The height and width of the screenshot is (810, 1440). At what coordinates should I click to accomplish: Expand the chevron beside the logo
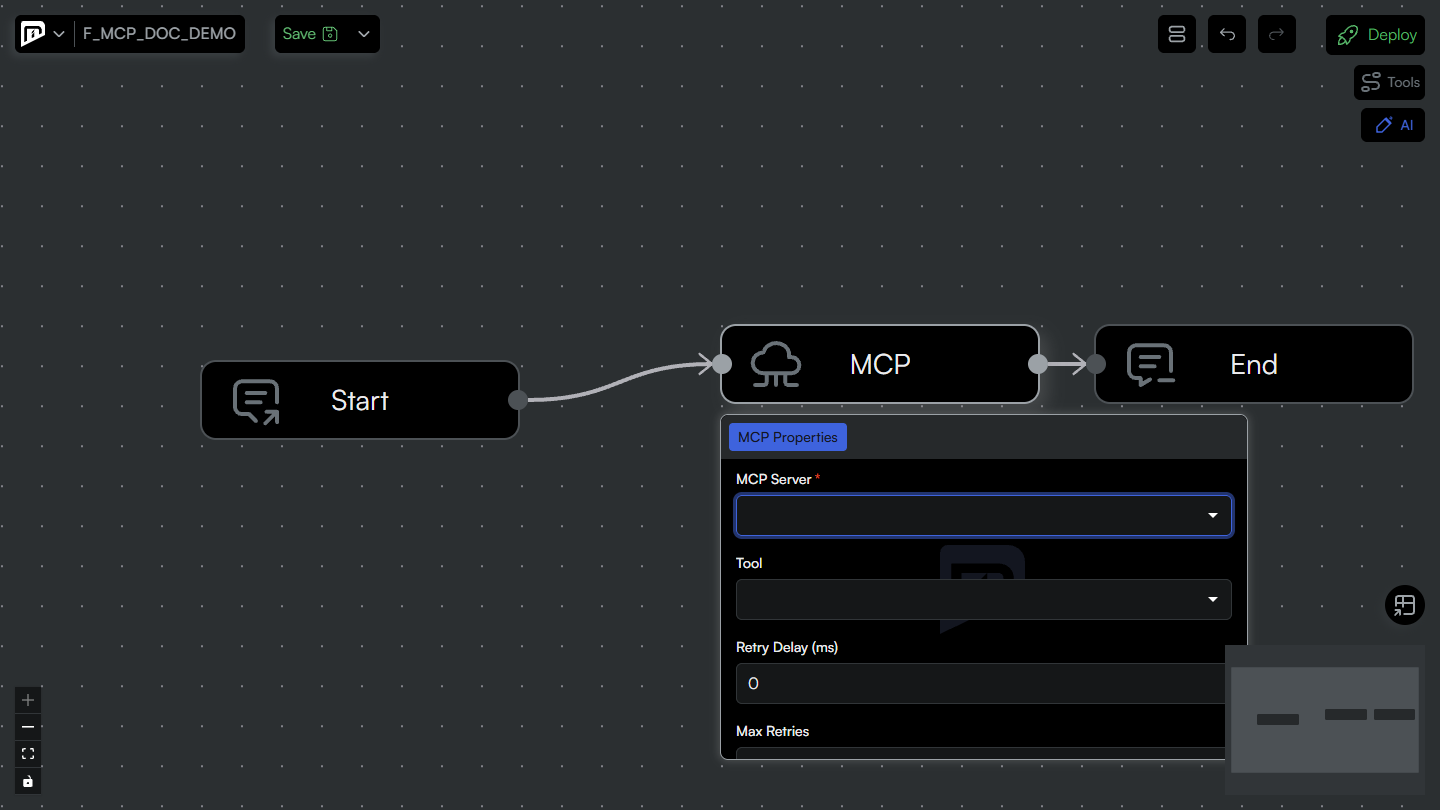(59, 34)
